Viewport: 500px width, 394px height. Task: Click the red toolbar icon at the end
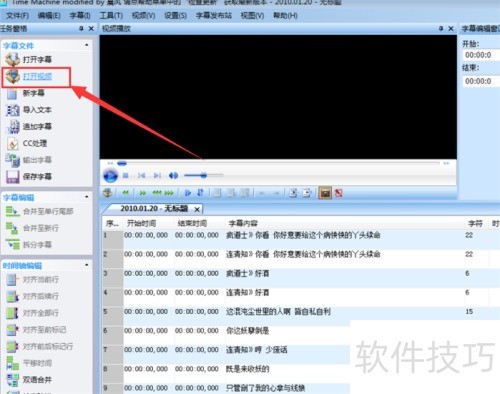pyautogui.click(x=339, y=193)
